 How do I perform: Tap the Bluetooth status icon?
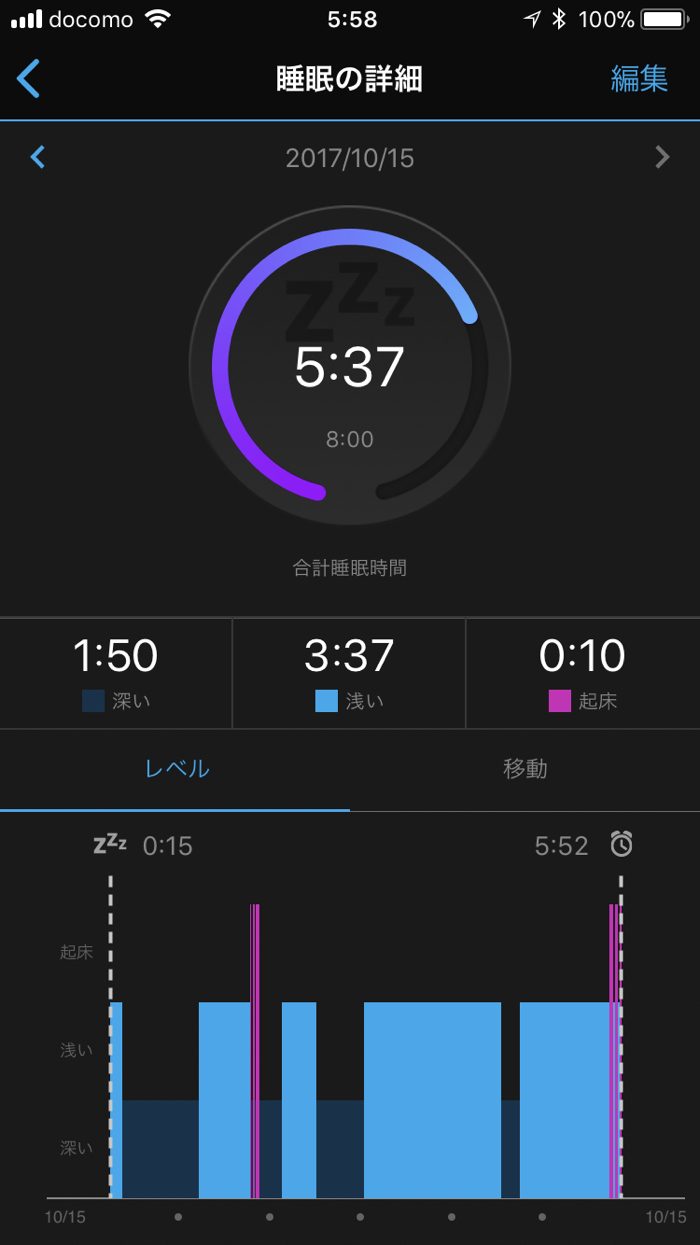pyautogui.click(x=559, y=19)
